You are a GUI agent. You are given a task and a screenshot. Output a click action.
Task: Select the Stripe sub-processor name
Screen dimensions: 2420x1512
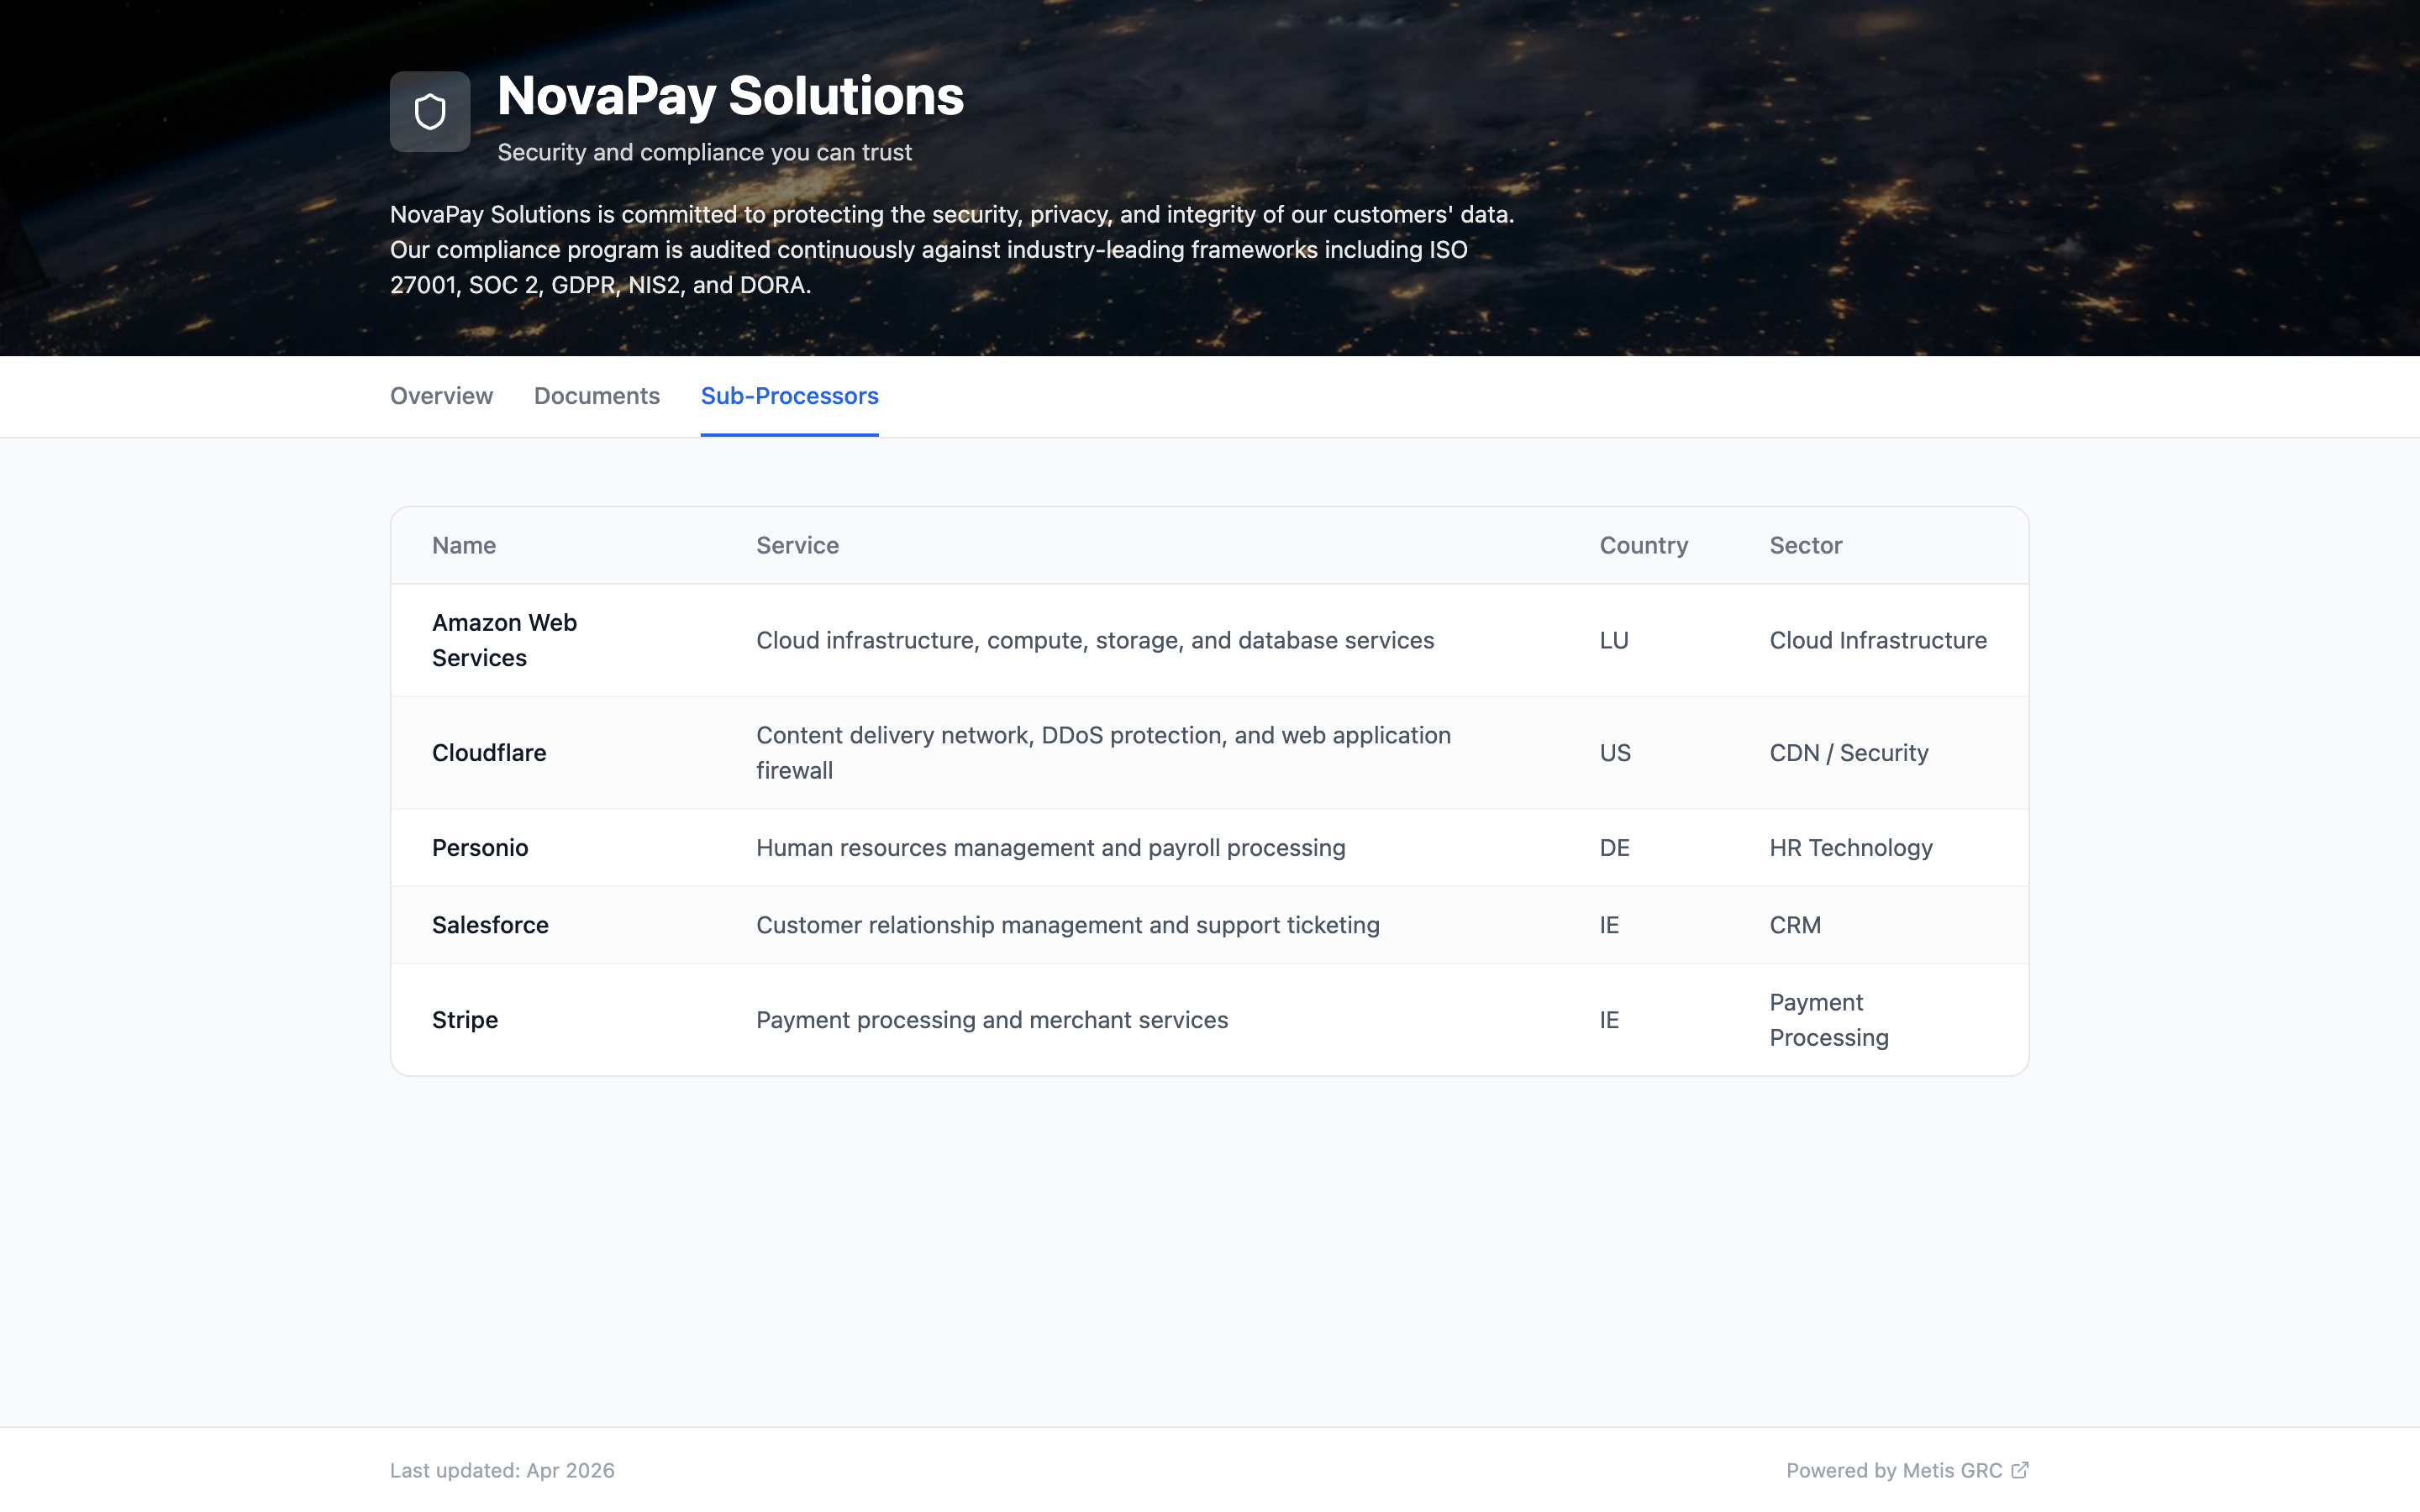pyautogui.click(x=465, y=1020)
